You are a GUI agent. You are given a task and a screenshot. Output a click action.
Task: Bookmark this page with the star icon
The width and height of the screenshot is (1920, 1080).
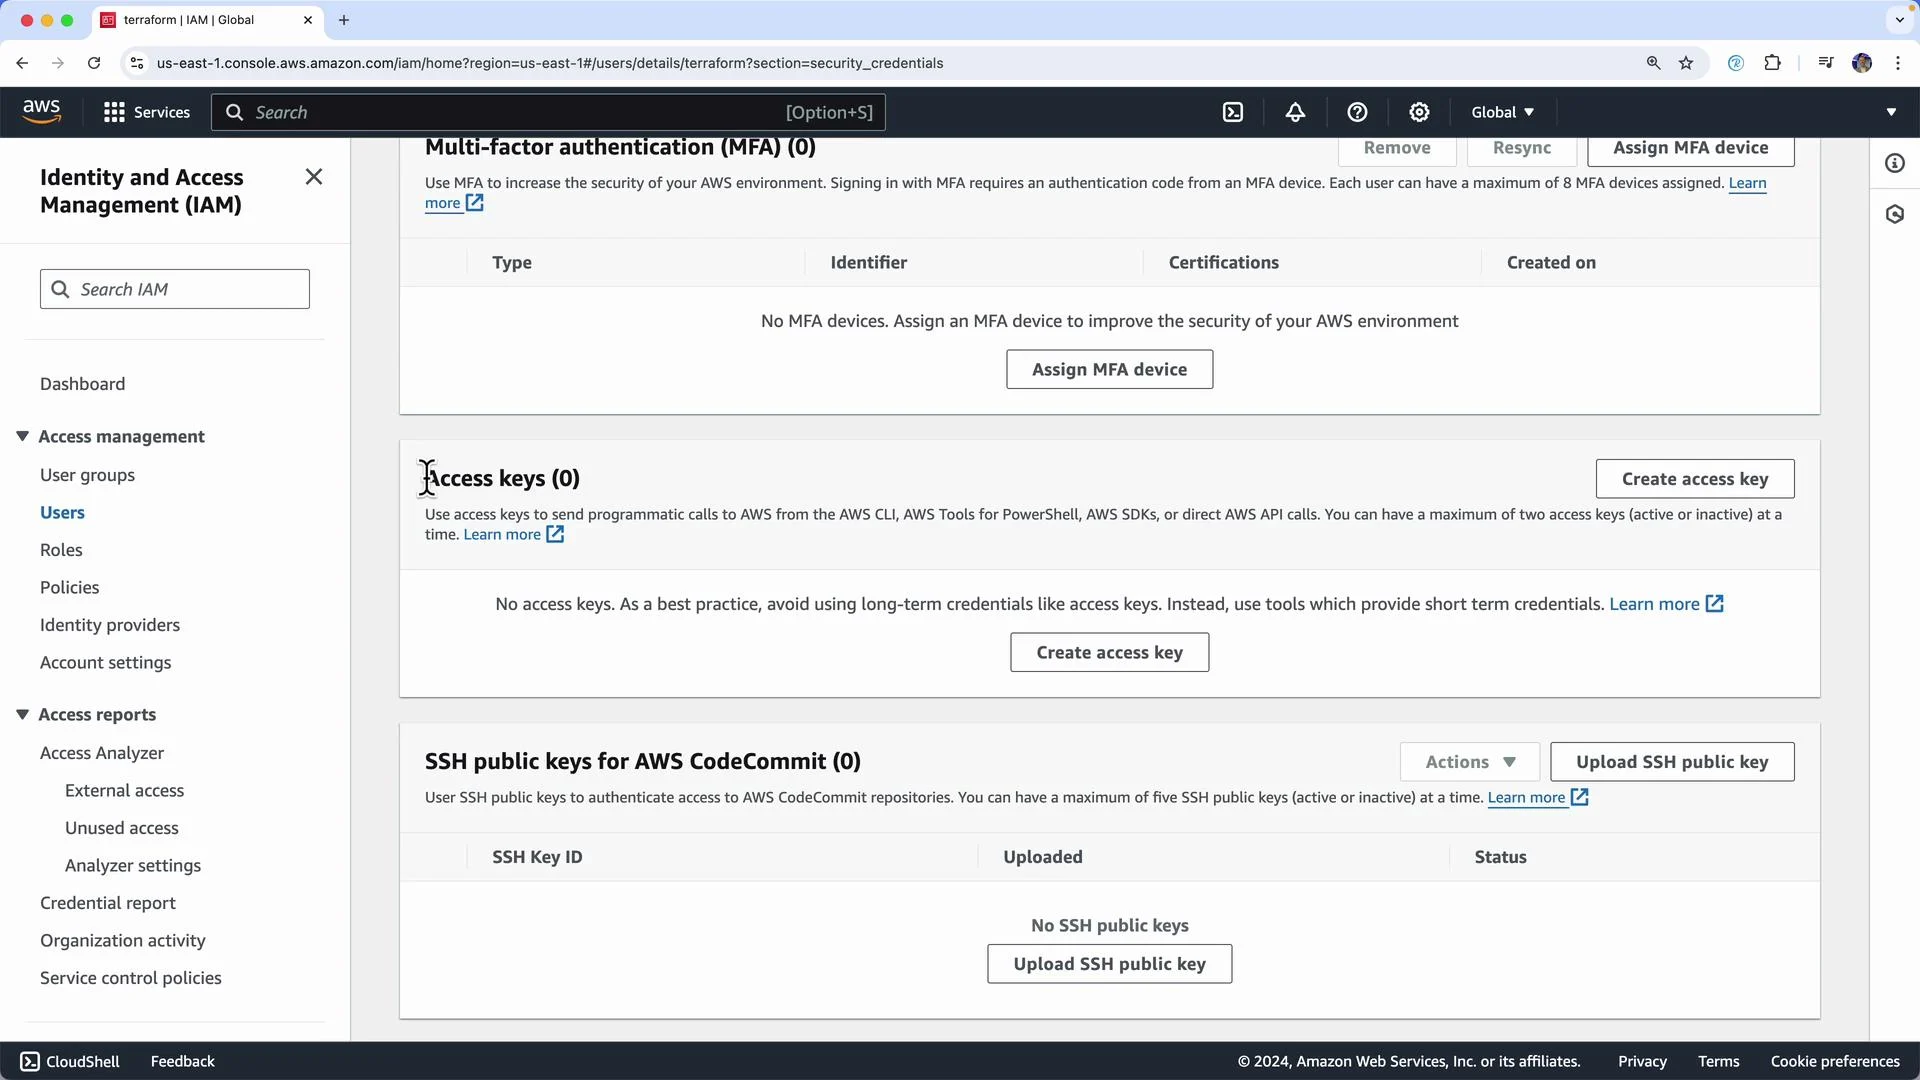[1686, 63]
